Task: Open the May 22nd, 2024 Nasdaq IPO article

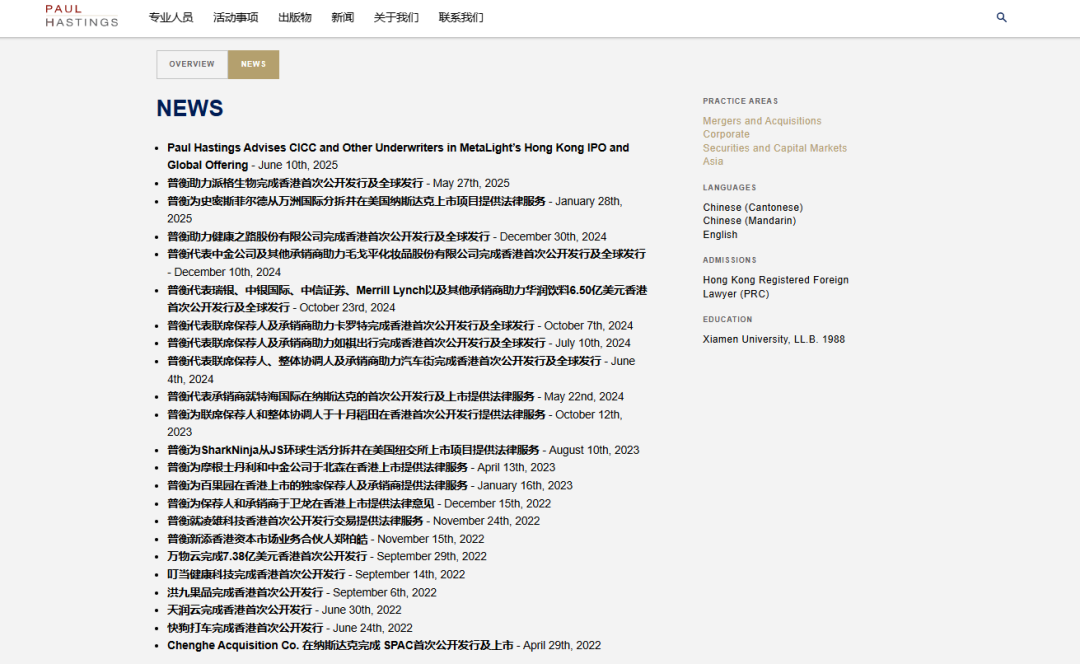Action: 351,397
